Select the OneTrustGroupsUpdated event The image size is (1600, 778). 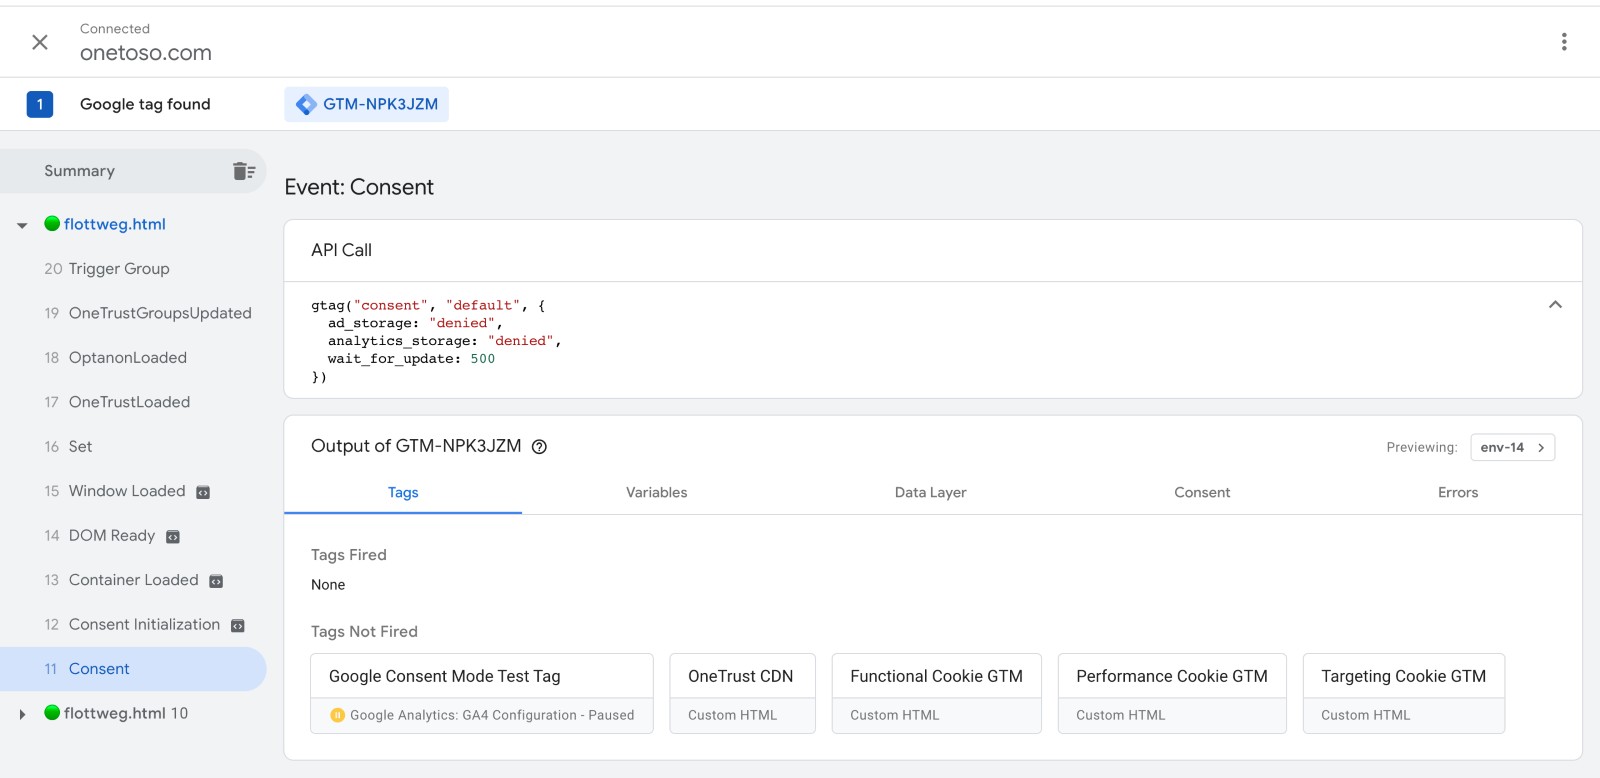pyautogui.click(x=160, y=313)
